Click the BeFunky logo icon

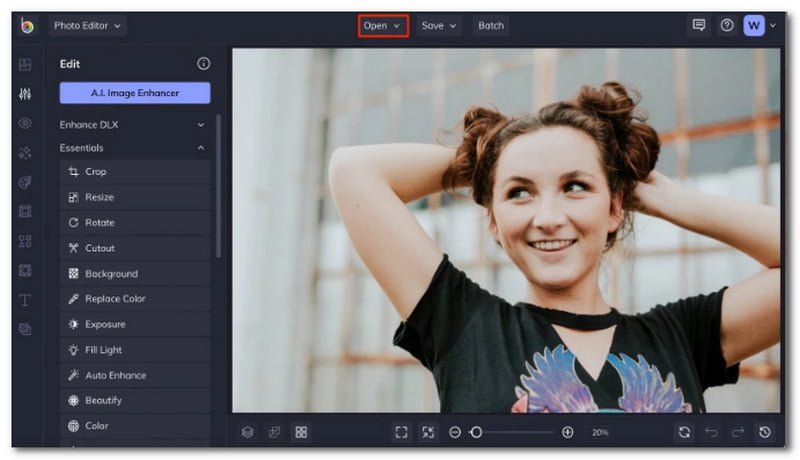27,25
